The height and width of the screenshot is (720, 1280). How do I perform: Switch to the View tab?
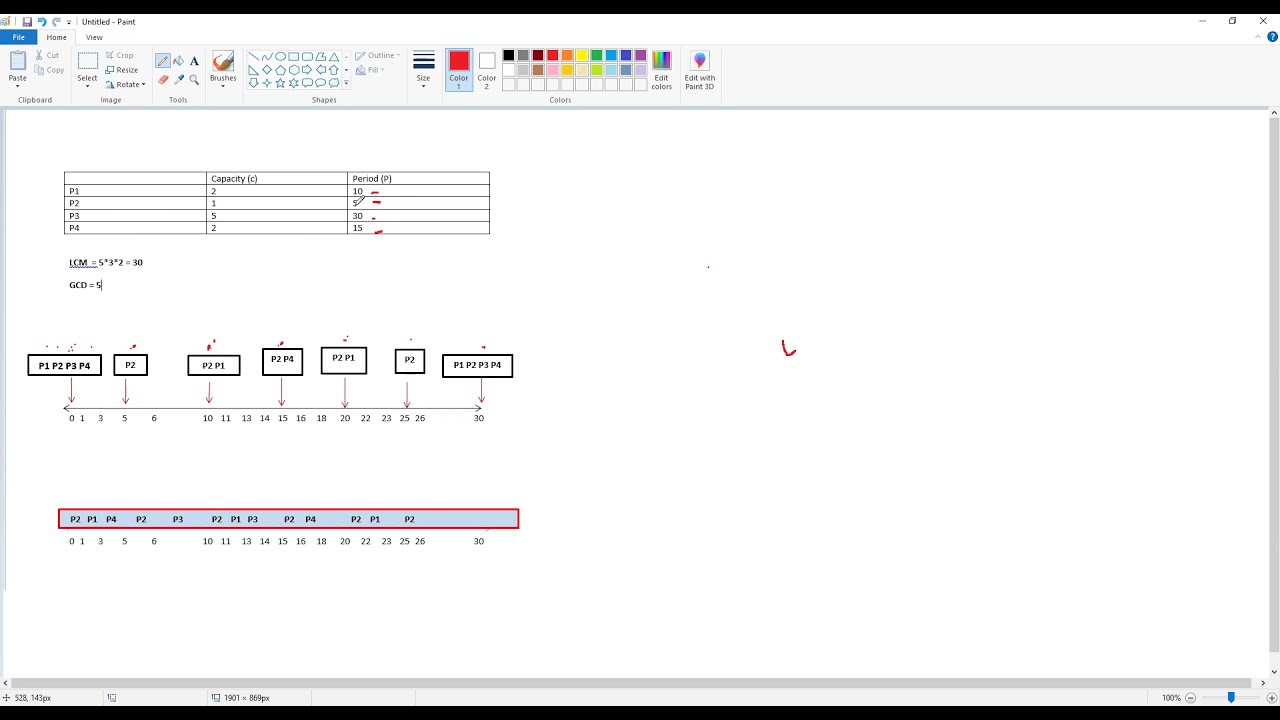point(94,37)
